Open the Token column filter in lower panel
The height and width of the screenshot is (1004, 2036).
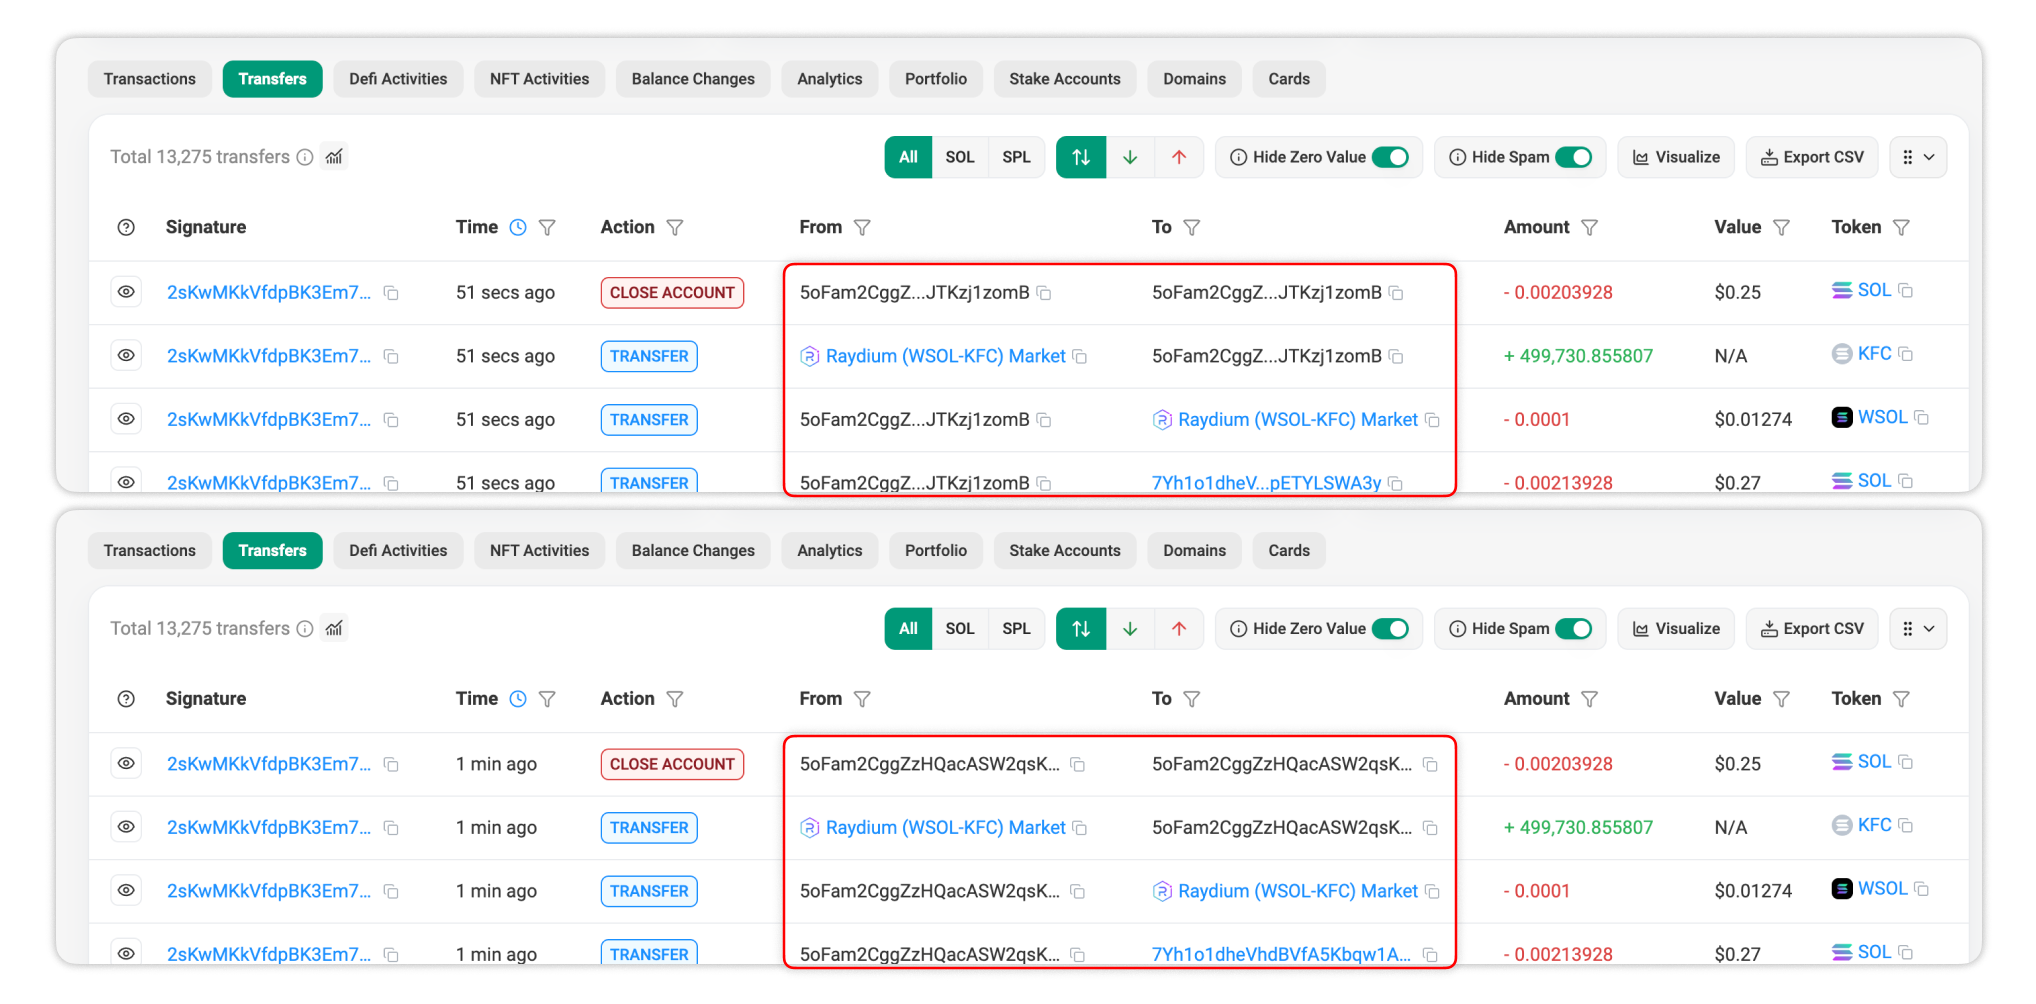[x=1901, y=699]
